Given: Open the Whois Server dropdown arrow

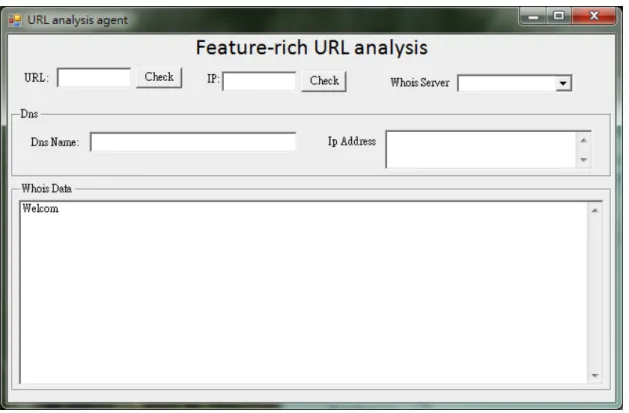Looking at the screenshot, I should (563, 83).
